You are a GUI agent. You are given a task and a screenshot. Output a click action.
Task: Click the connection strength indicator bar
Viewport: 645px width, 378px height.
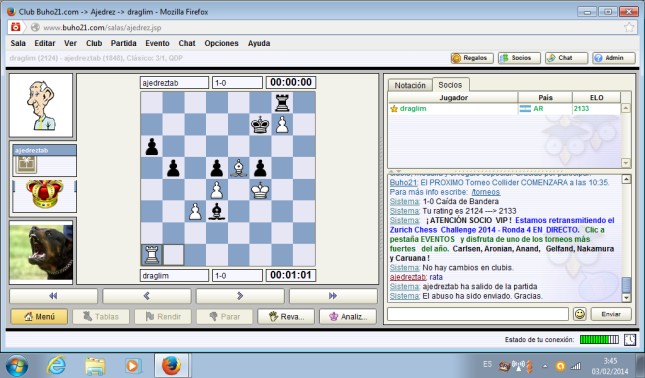pyautogui.click(x=599, y=340)
